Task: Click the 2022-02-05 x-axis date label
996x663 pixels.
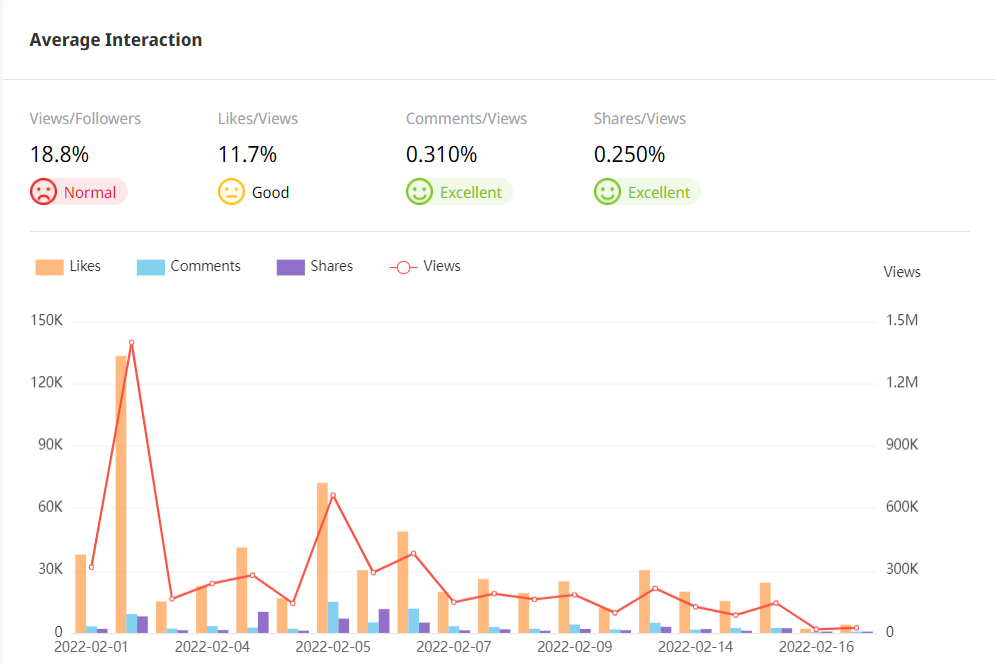Action: pos(333,647)
